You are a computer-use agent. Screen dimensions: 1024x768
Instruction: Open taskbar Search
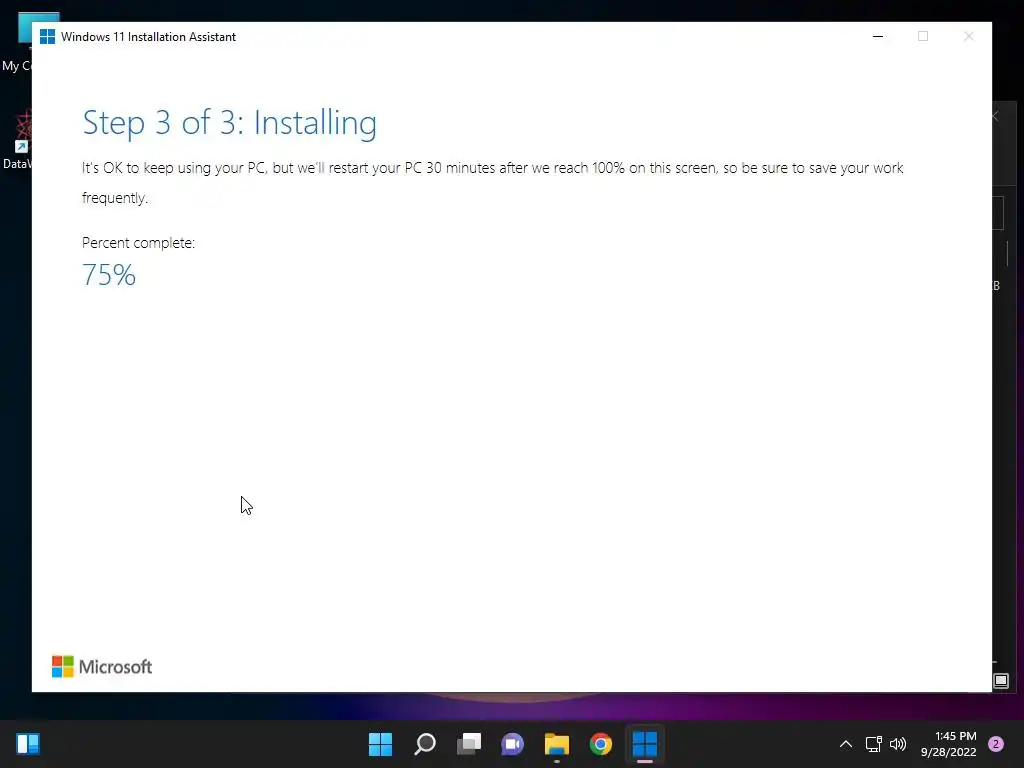(424, 743)
